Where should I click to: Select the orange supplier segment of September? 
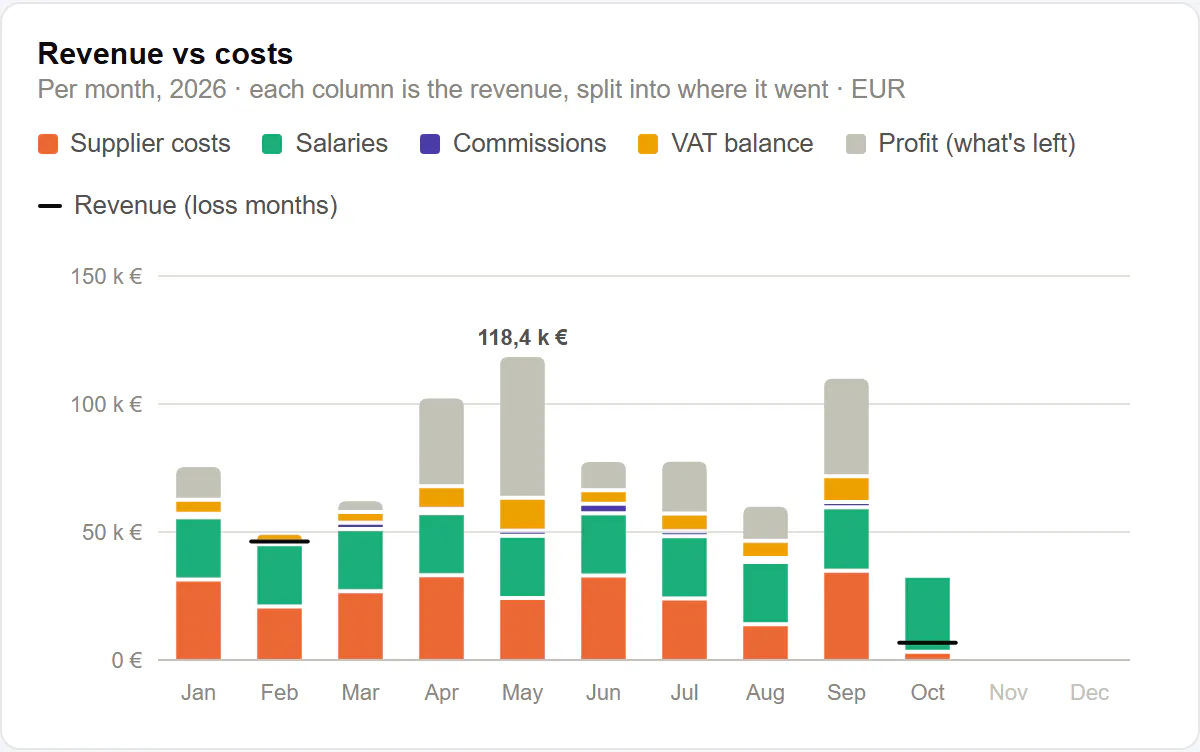pyautogui.click(x=847, y=616)
